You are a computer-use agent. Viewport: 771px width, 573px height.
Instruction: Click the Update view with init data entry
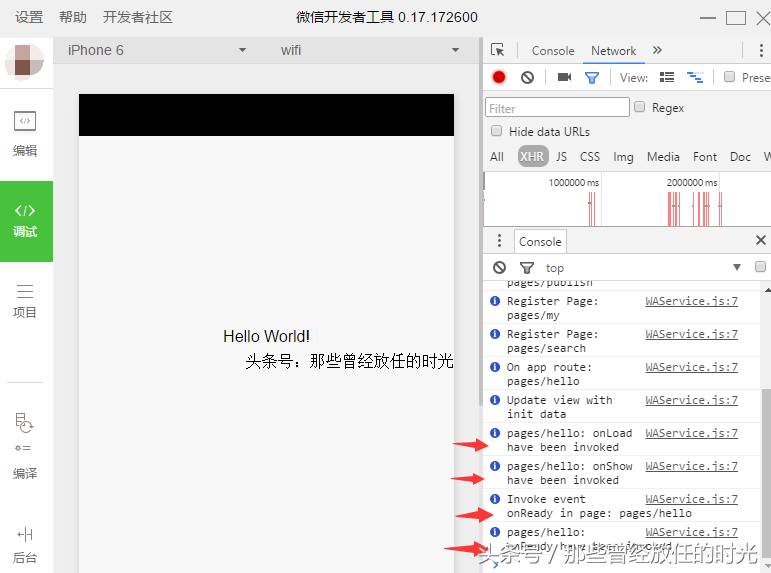coord(622,407)
